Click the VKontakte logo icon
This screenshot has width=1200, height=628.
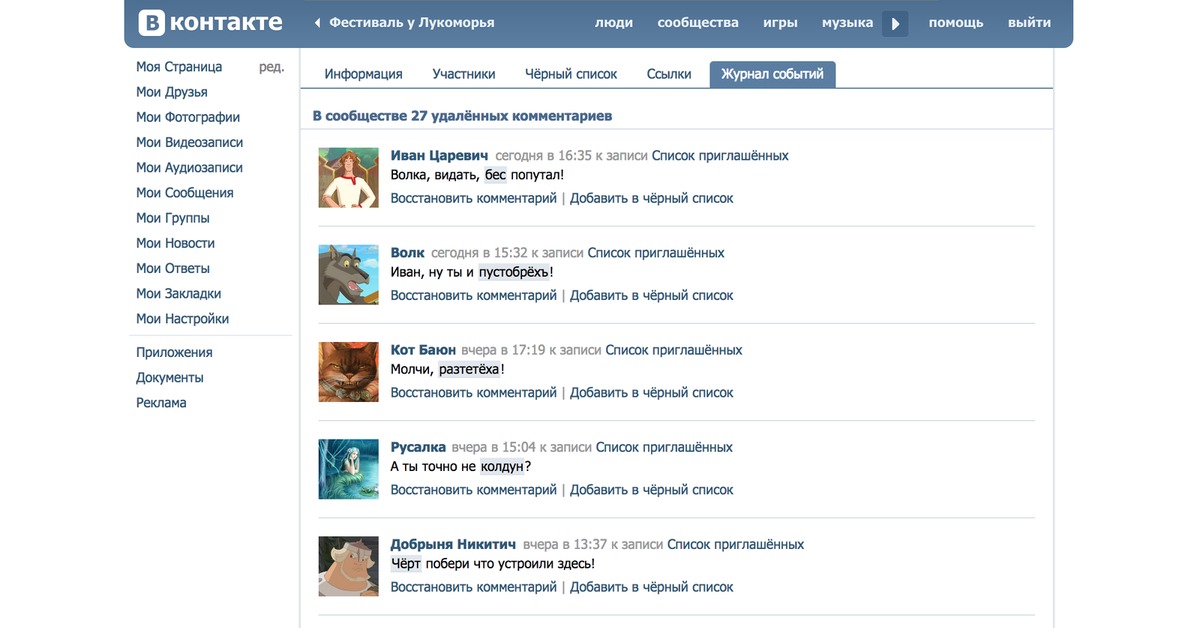(x=150, y=22)
